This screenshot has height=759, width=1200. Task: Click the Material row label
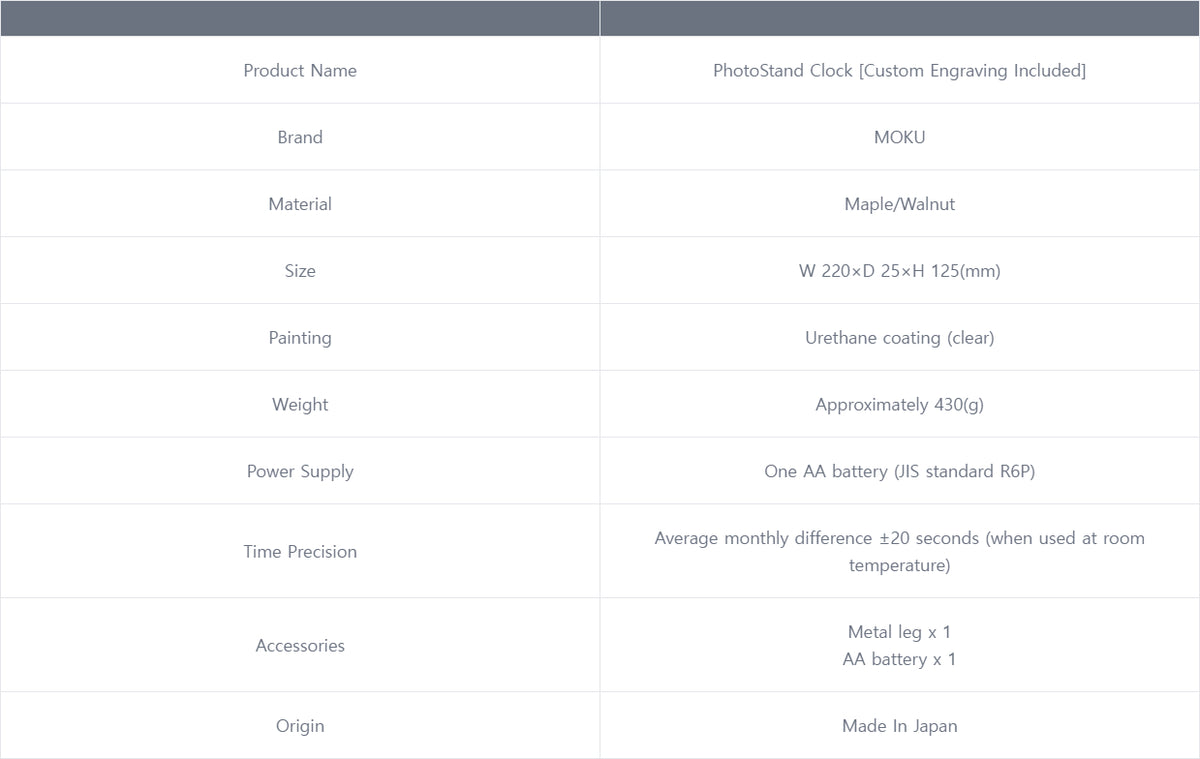coord(300,204)
